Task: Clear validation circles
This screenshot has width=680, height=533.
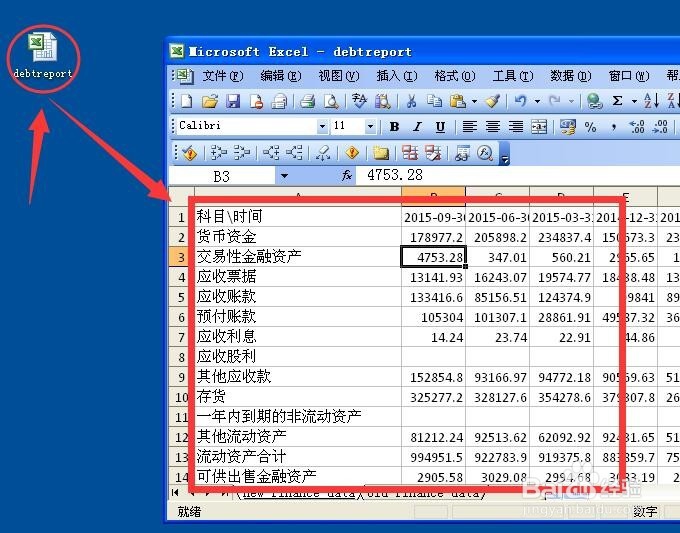Action: tap(433, 153)
